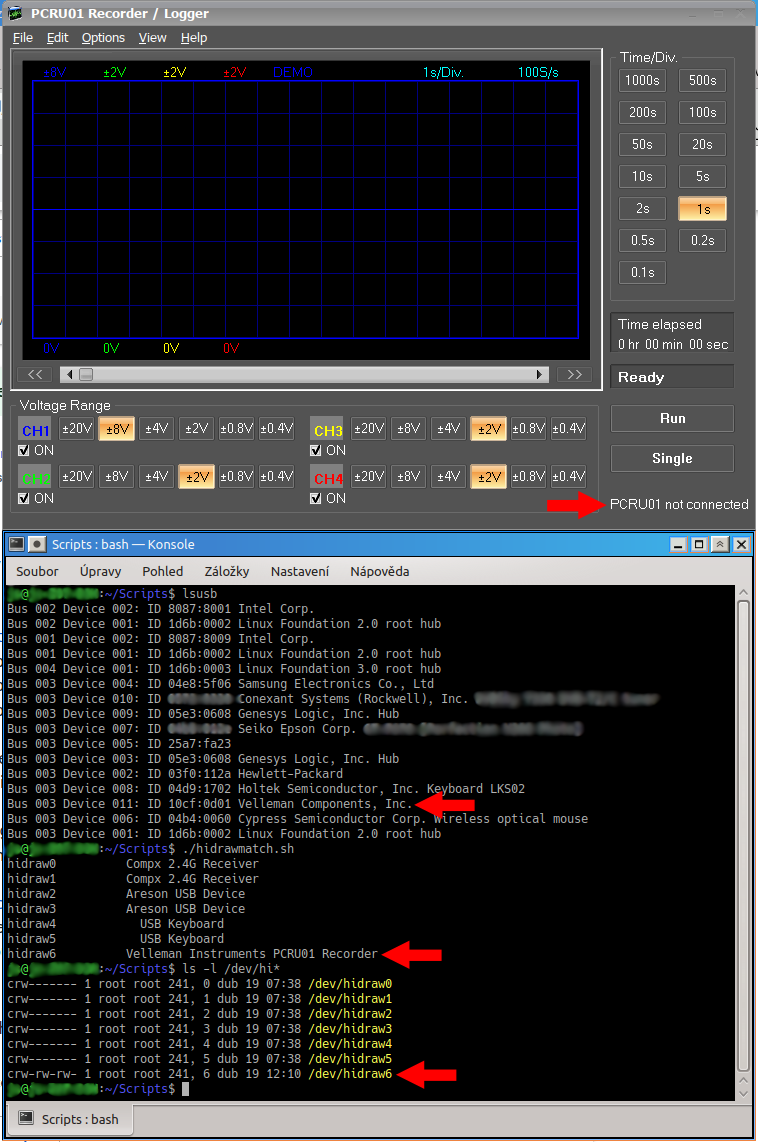Set CH1 range to ±0.4V
Image resolution: width=758 pixels, height=1142 pixels.
point(277,429)
